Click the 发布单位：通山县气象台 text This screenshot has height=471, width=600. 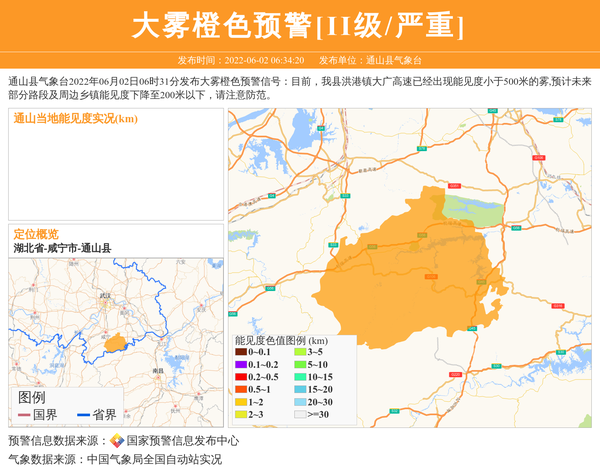tap(370, 60)
